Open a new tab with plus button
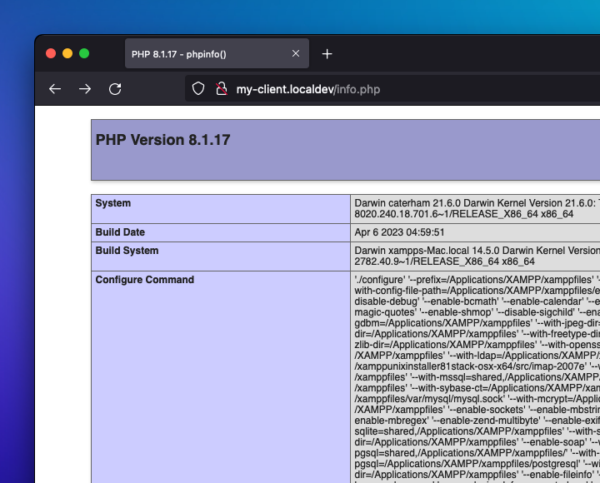This screenshot has height=483, width=600. pos(327,54)
